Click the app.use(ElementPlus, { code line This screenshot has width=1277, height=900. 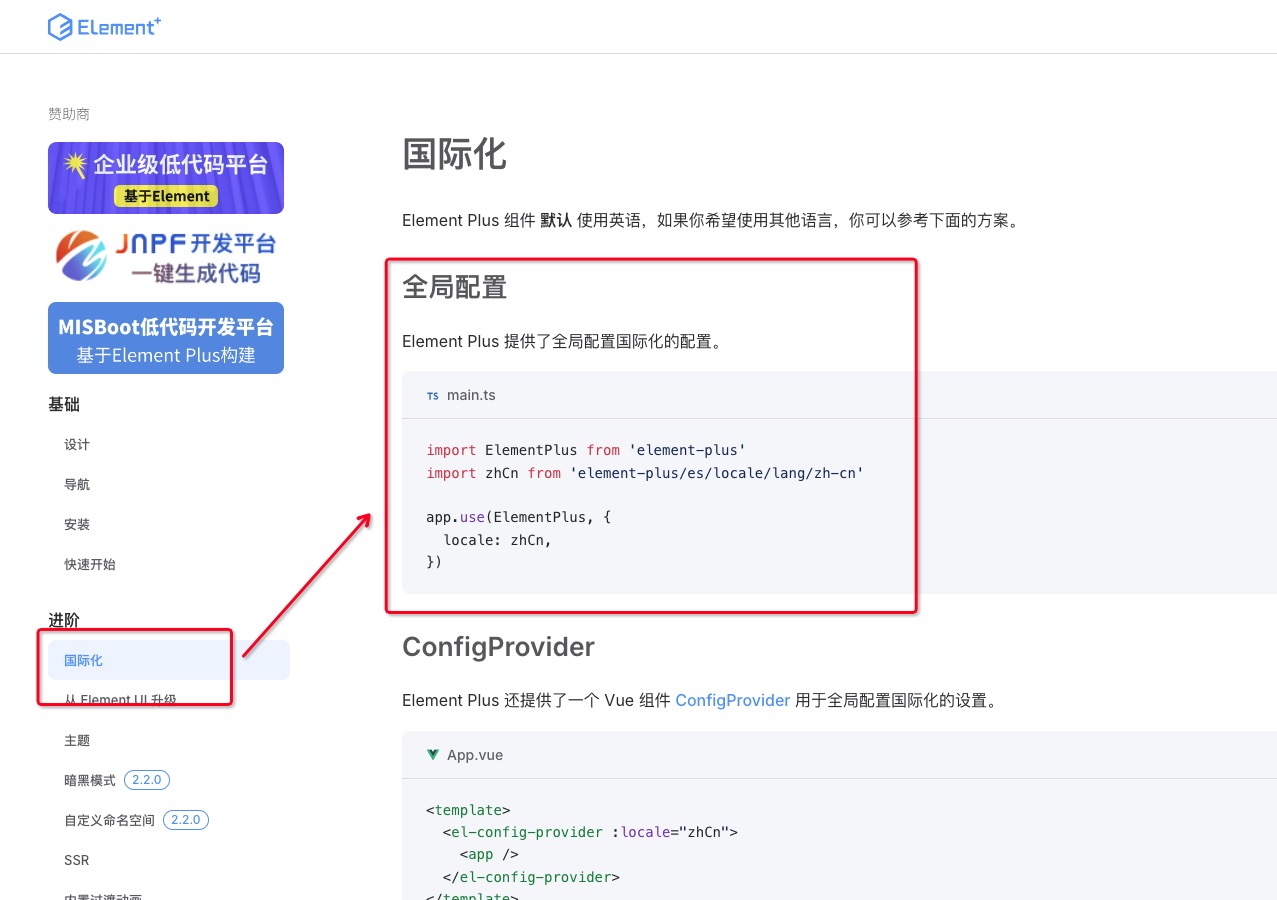click(518, 517)
